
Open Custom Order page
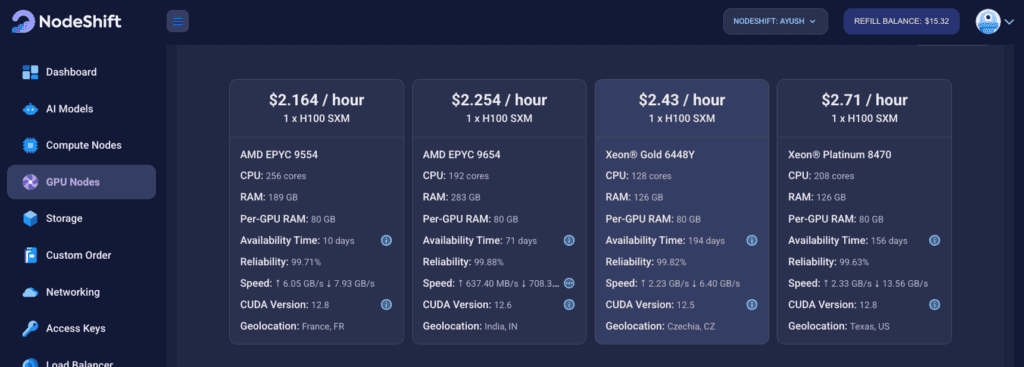82,255
